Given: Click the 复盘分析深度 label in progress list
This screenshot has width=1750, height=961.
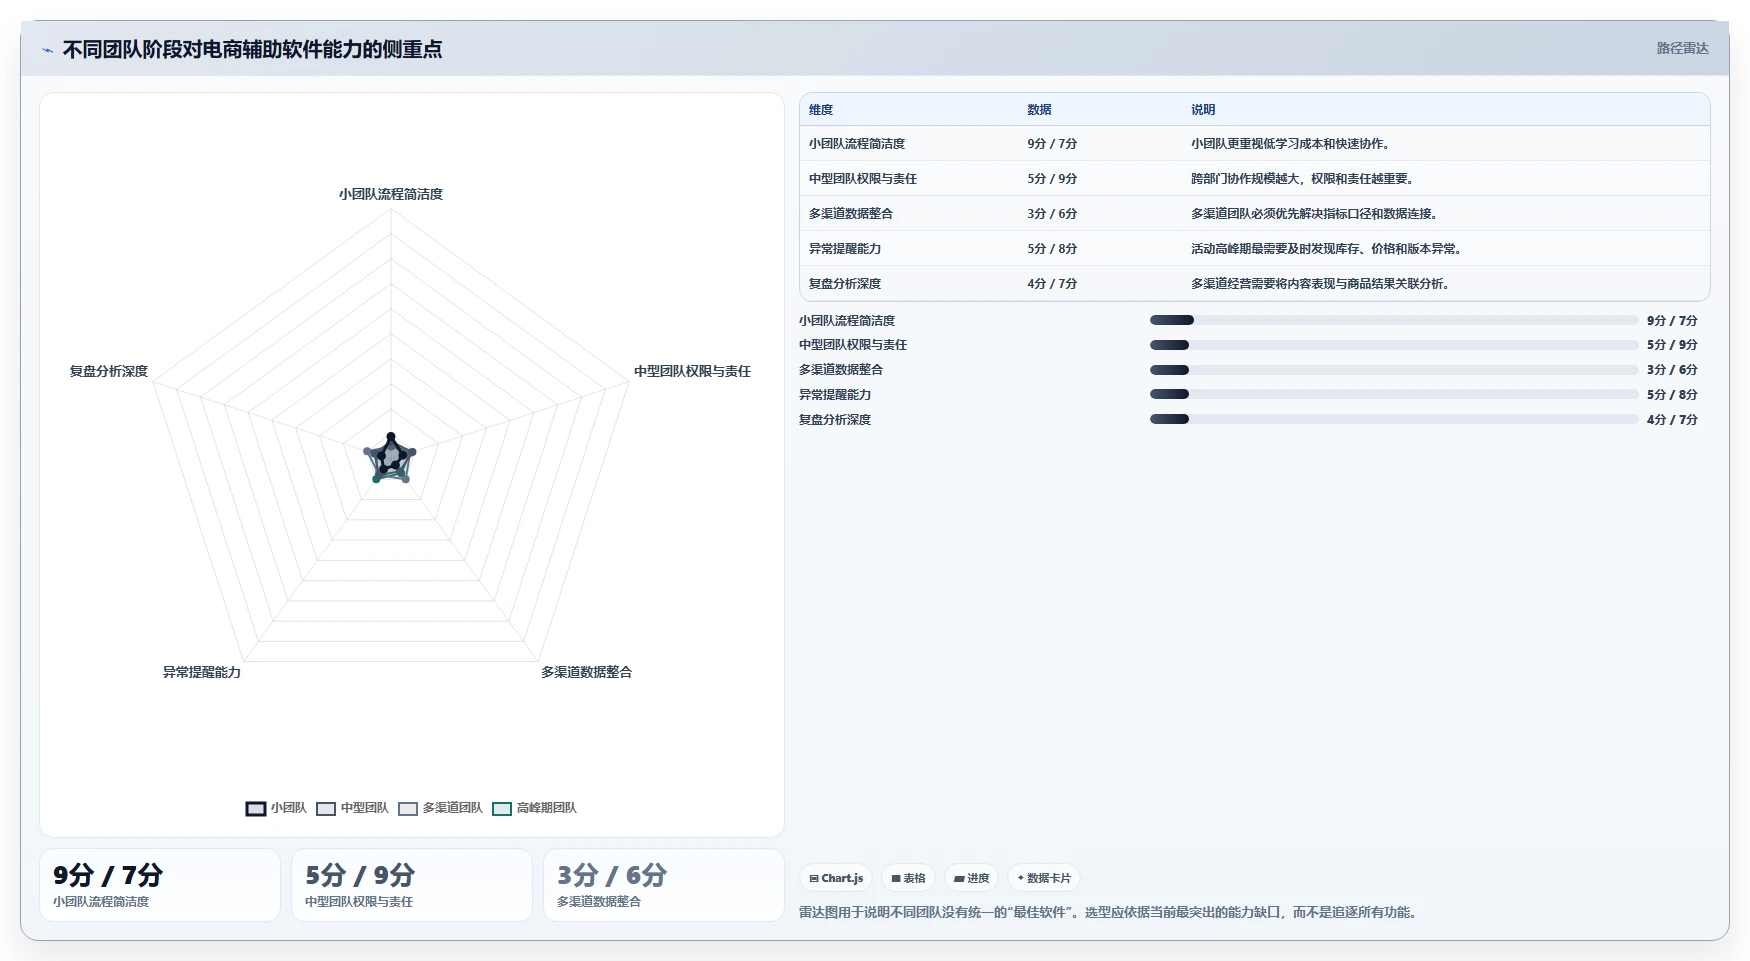Looking at the screenshot, I should [835, 420].
